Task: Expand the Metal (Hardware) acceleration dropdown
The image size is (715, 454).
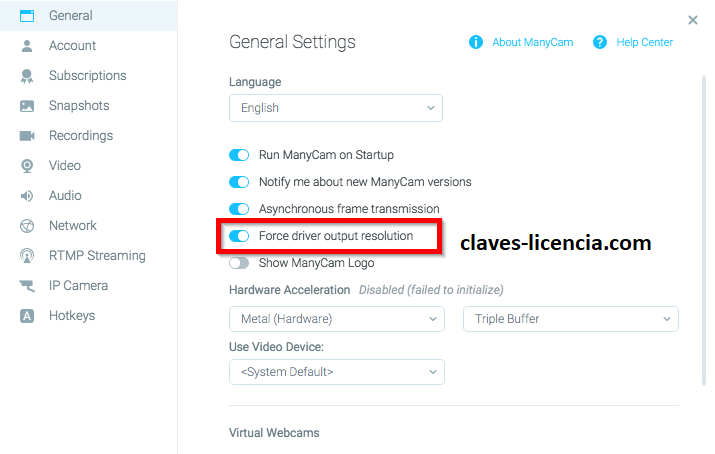Action: click(336, 319)
